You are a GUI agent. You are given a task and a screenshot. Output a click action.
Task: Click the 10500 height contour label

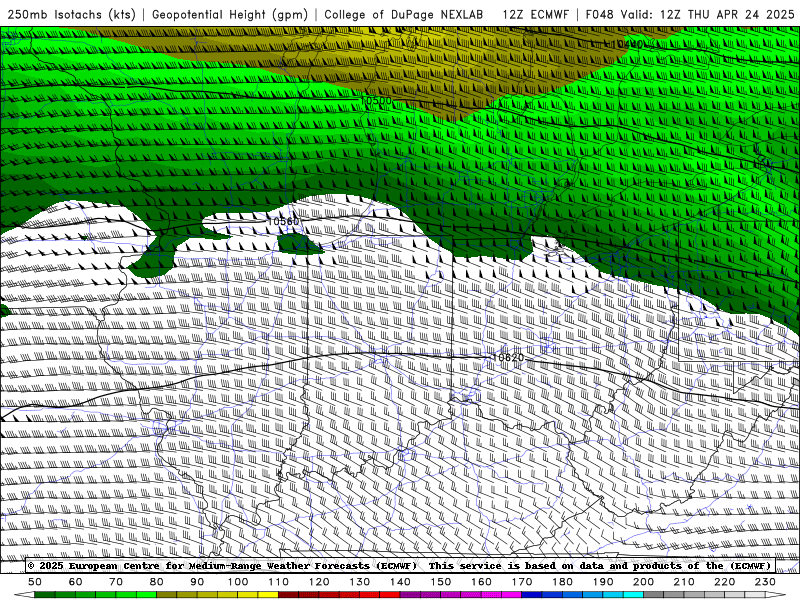pyautogui.click(x=376, y=100)
